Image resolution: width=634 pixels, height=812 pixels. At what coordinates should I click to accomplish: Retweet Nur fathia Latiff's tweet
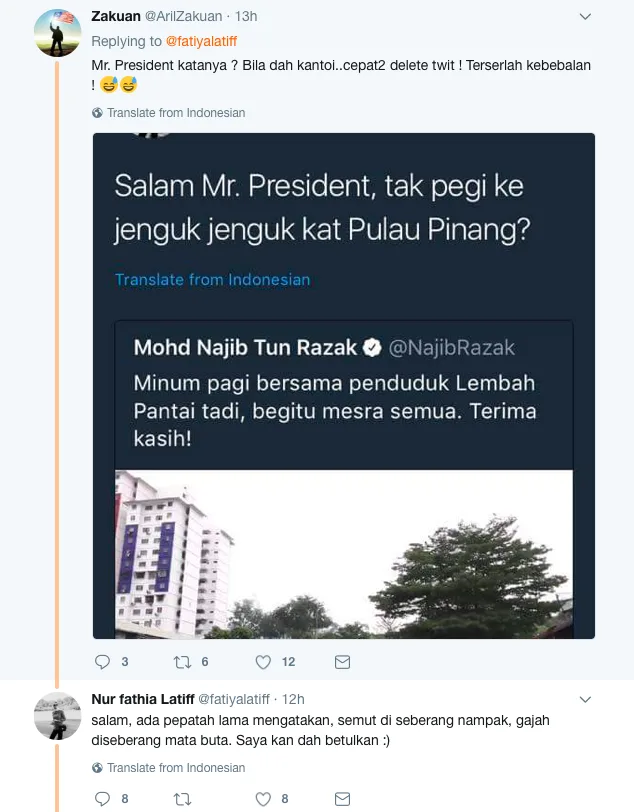pyautogui.click(x=182, y=799)
